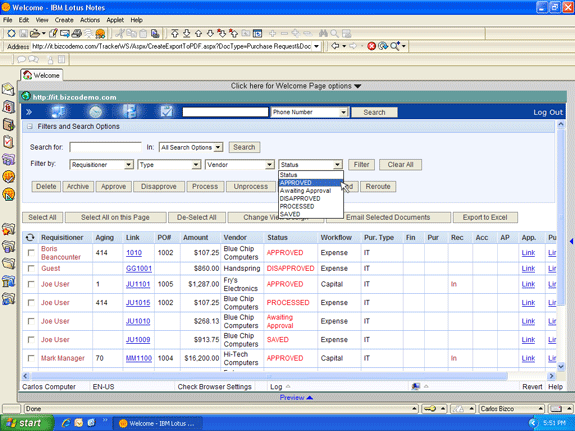Click the Print toolbar icon

click(76, 34)
